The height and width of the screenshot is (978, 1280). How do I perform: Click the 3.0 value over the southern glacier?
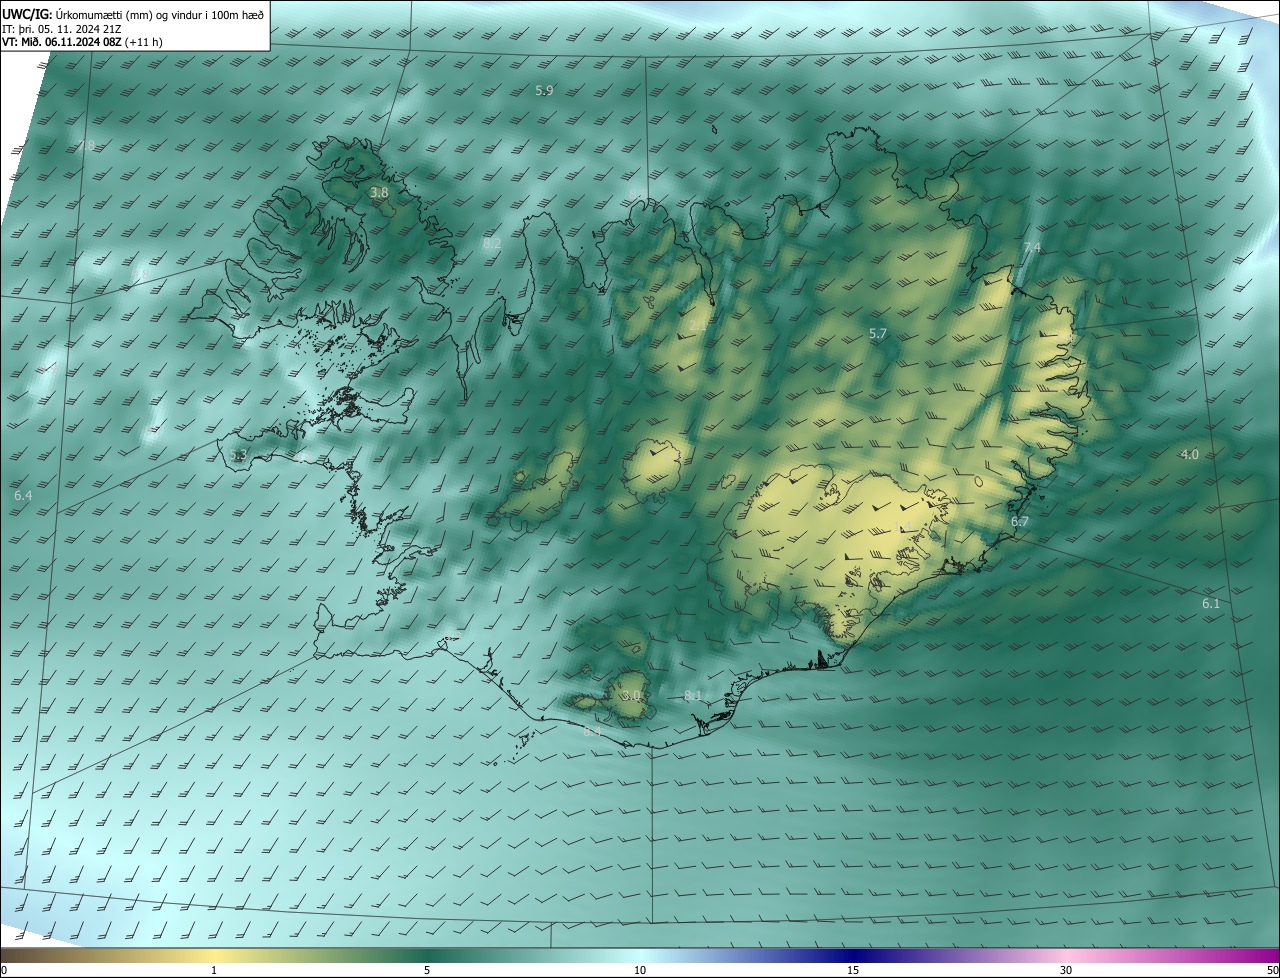[x=630, y=695]
